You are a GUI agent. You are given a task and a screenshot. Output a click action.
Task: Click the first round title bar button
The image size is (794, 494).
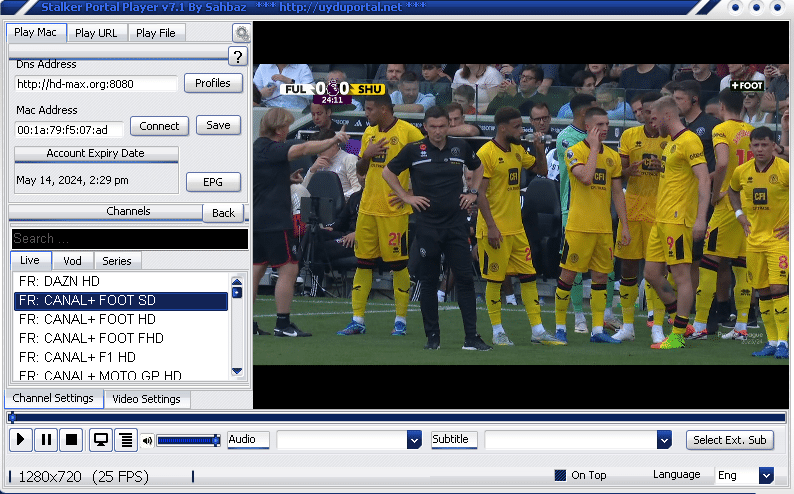pyautogui.click(x=735, y=8)
